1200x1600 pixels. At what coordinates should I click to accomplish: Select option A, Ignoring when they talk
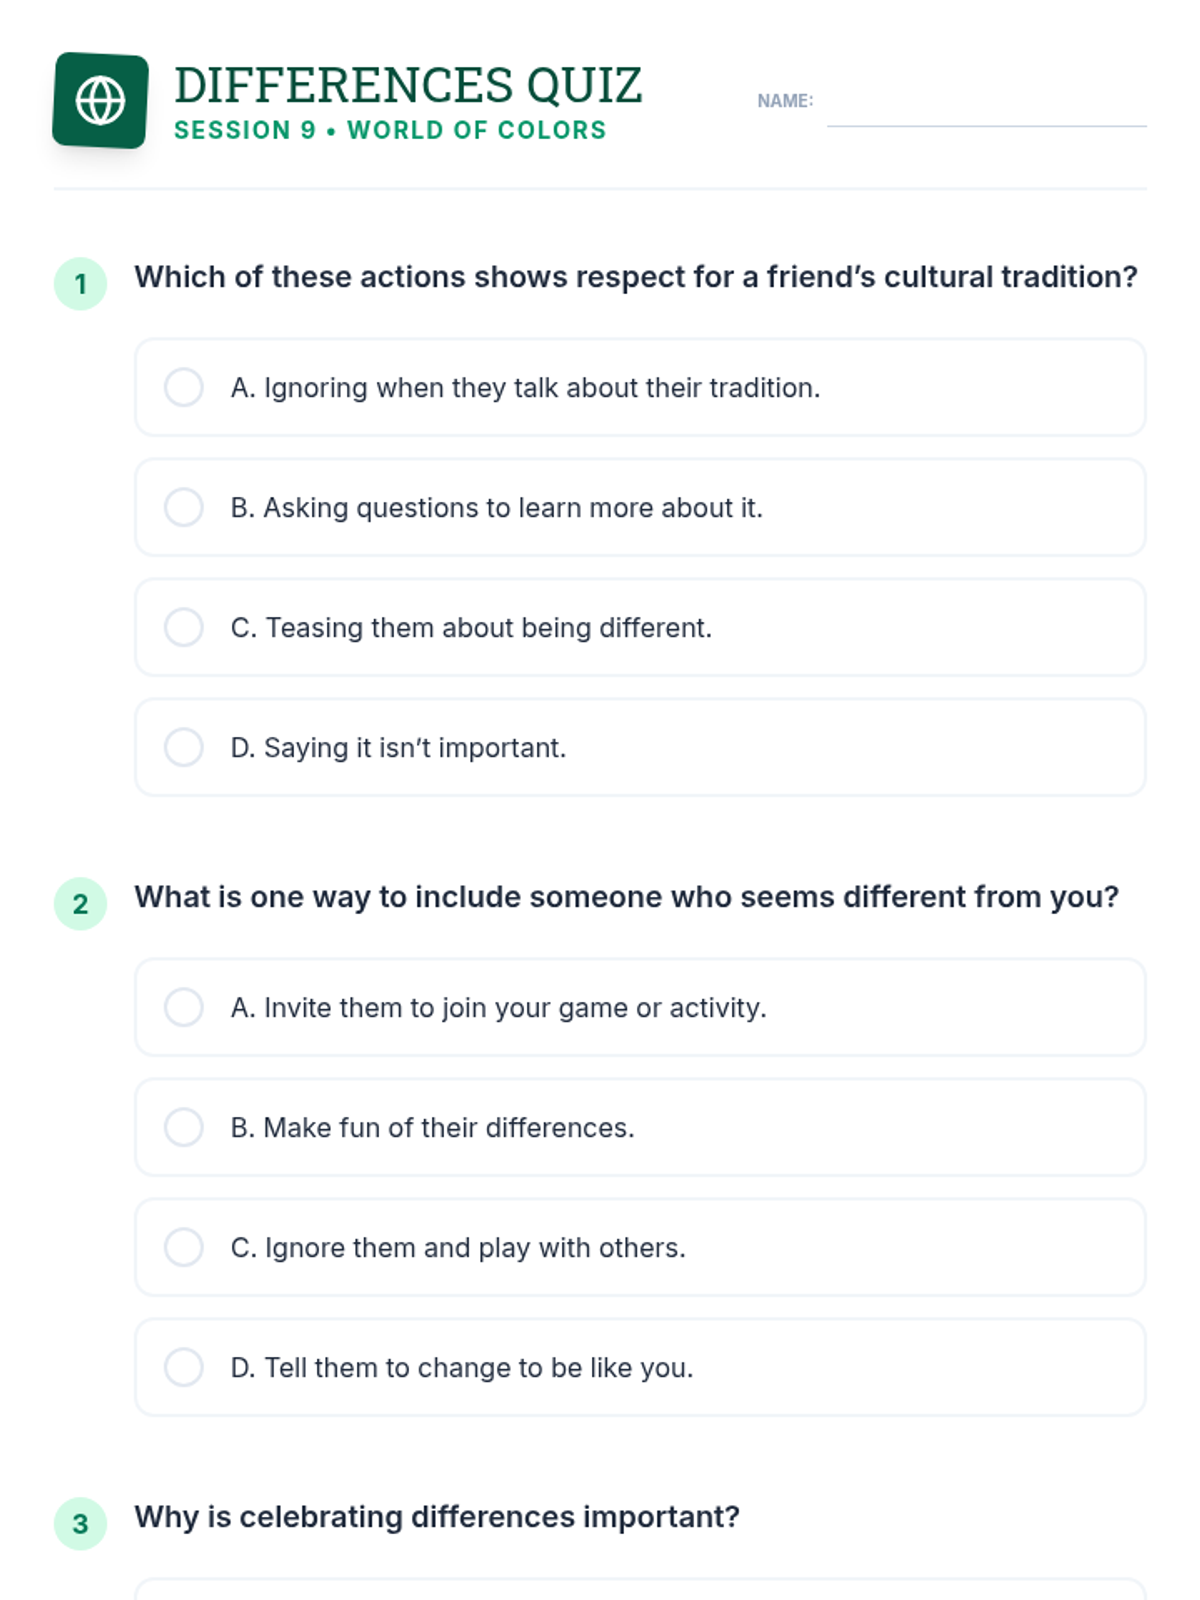click(184, 387)
